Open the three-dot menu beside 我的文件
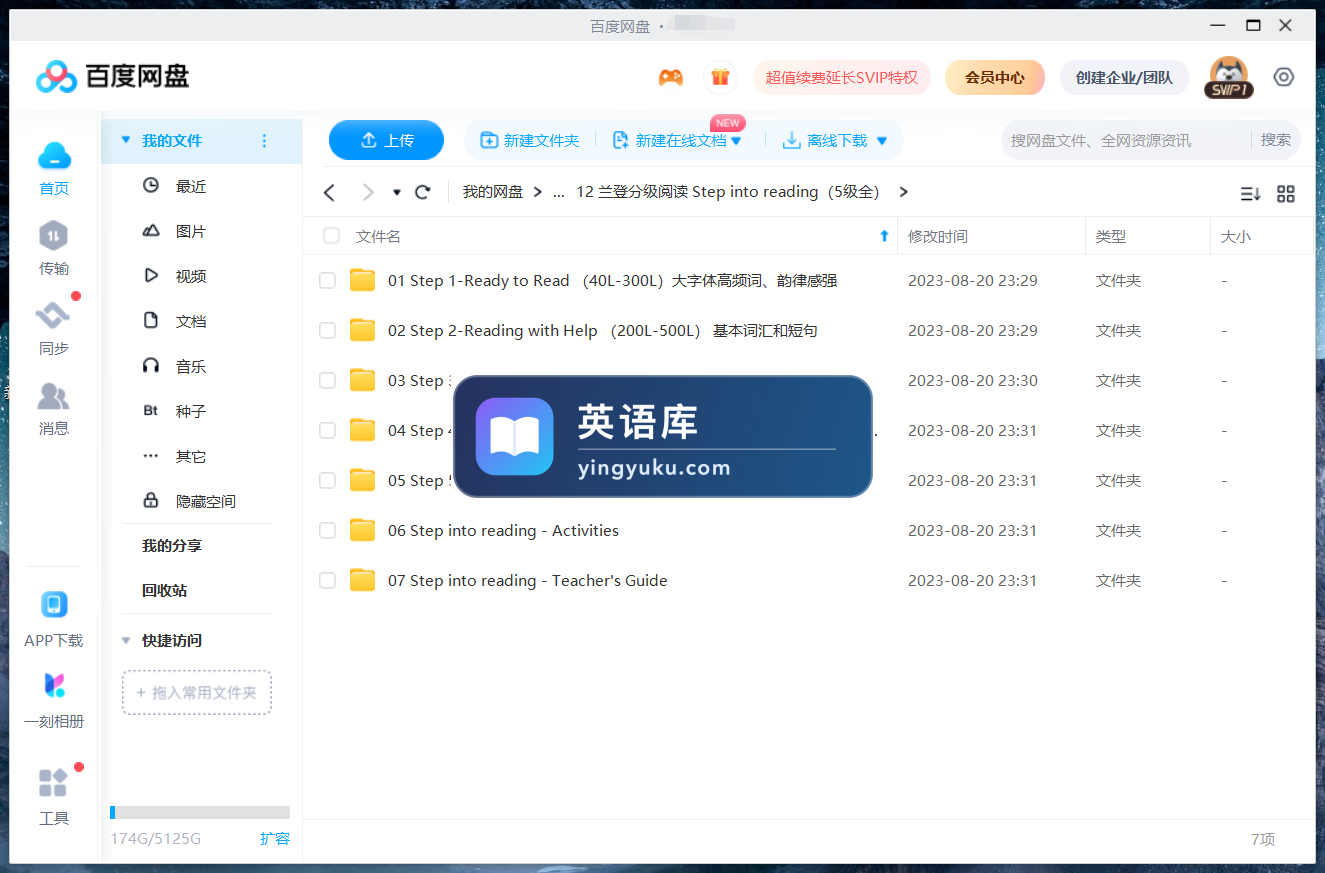Viewport: 1325px width, 873px height. point(264,141)
